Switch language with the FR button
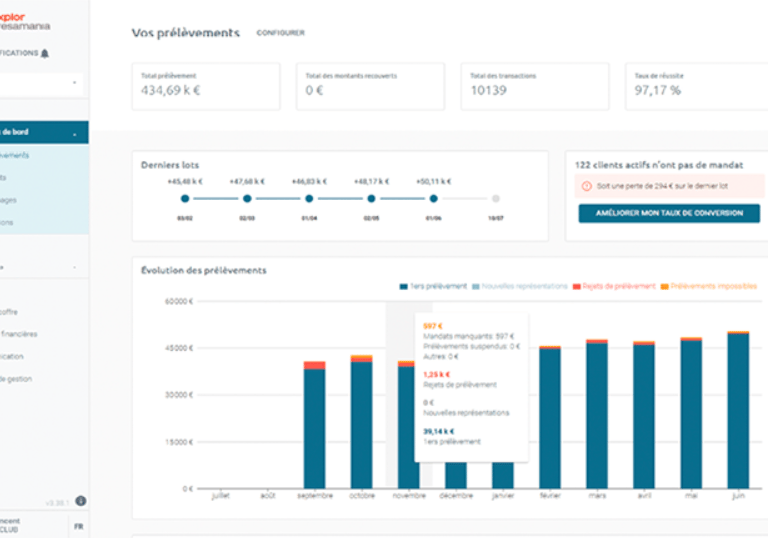 pos(78,527)
